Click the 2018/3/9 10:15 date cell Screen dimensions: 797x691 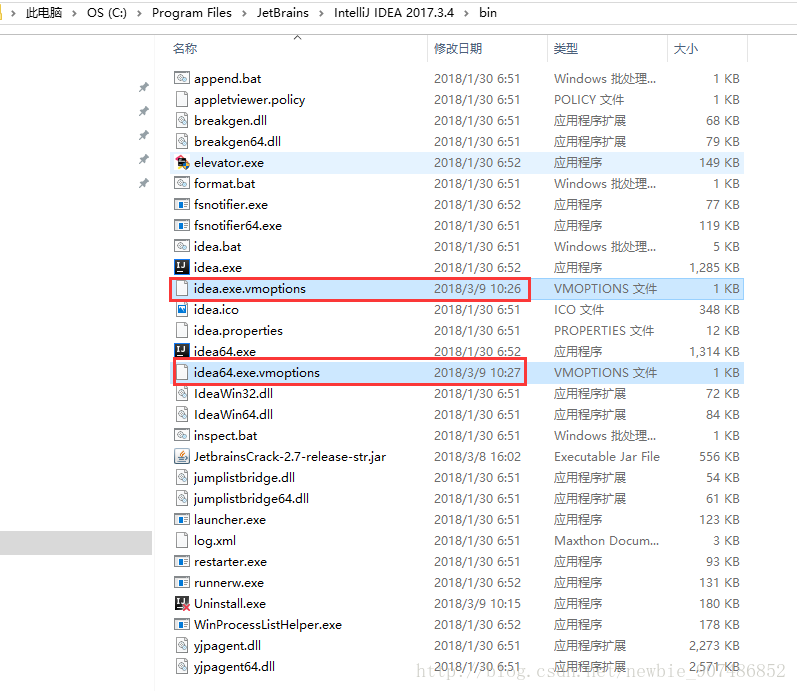point(477,604)
